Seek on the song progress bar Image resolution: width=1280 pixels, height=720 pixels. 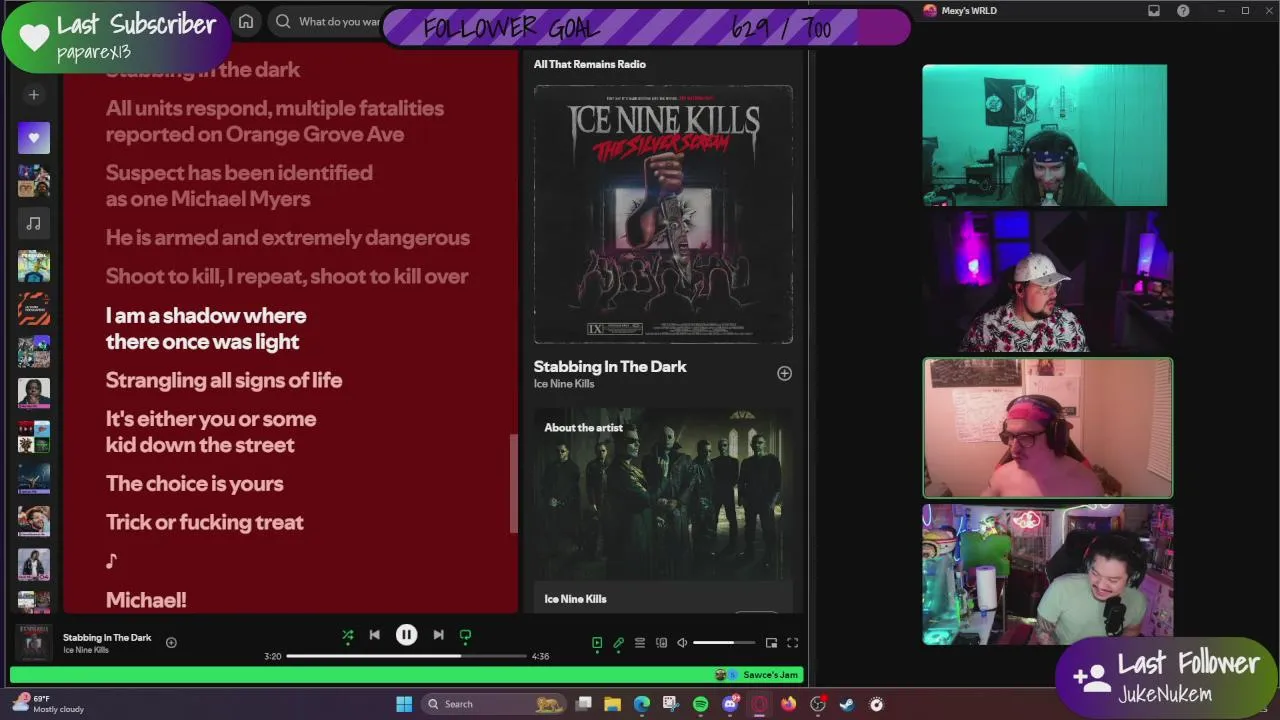pos(406,656)
